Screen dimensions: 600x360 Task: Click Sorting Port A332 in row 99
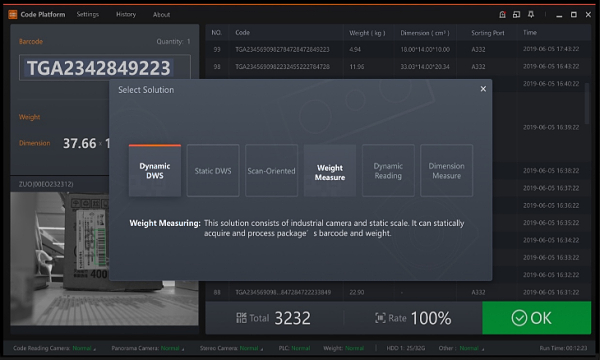coord(478,49)
